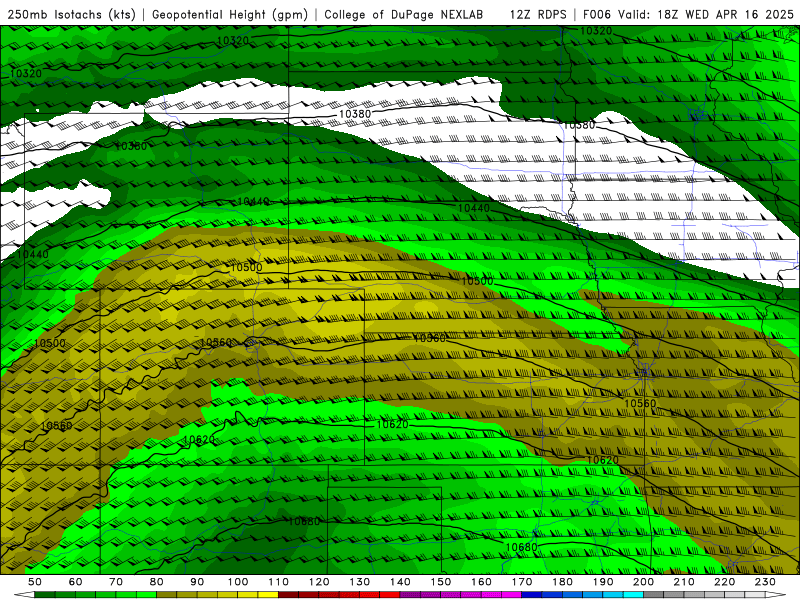Click the '140' label on the color scale
Image resolution: width=800 pixels, height=600 pixels.
point(400,582)
